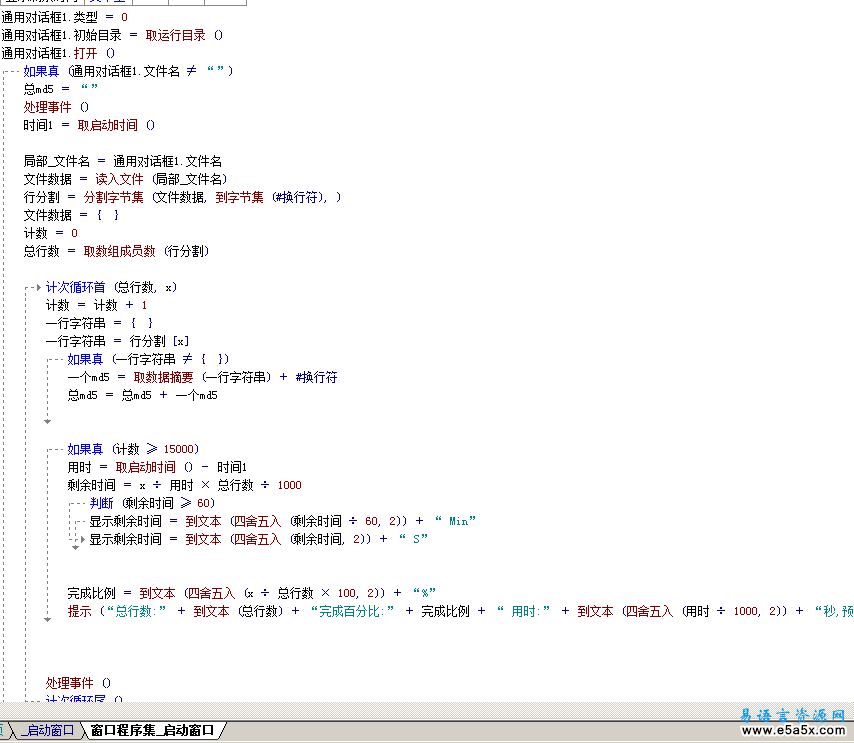This screenshot has height=743, width=854.
Task: Click the 15000 numeric value
Action: click(x=180, y=449)
